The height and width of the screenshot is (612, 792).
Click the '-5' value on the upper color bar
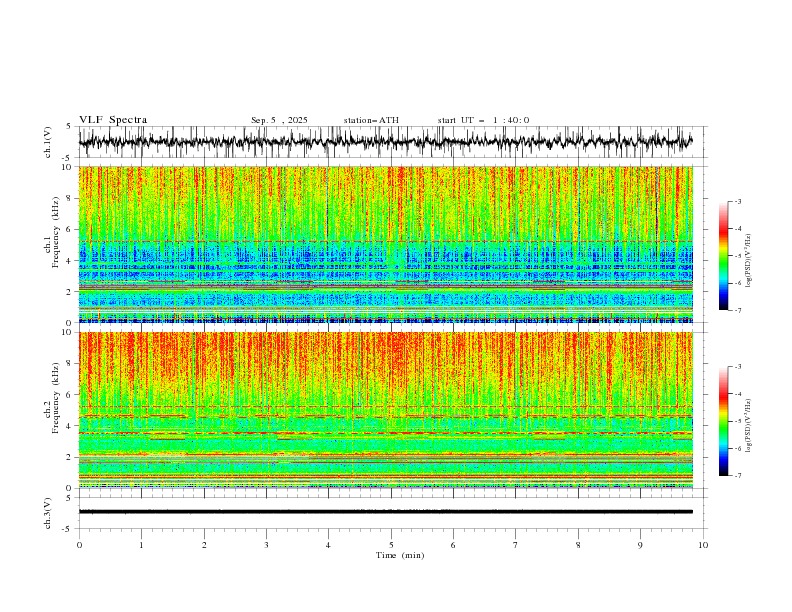[738, 256]
